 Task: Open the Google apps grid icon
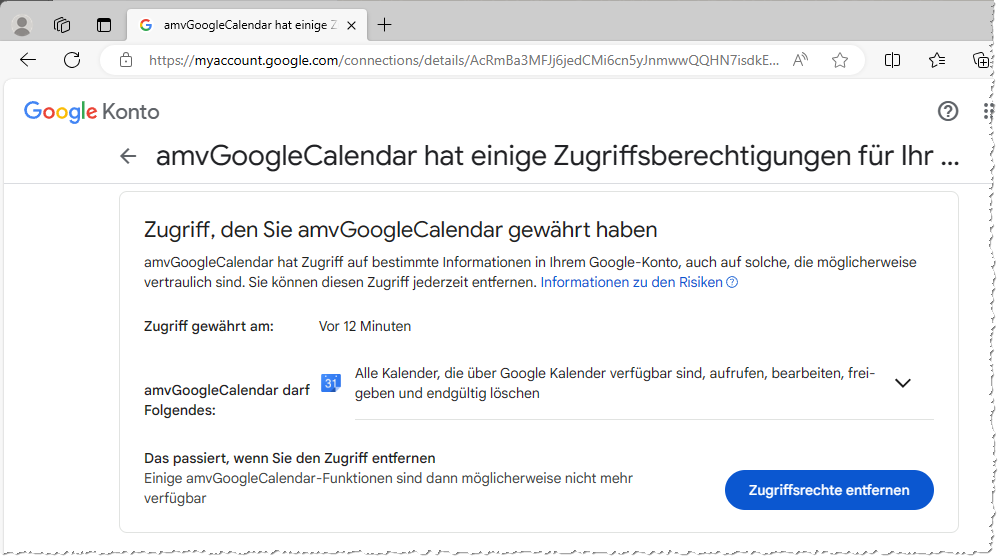click(x=988, y=111)
